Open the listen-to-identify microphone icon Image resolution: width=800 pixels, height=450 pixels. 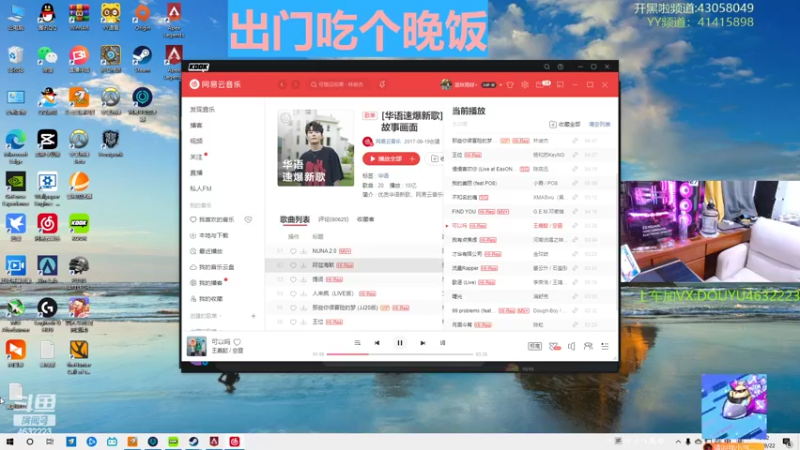[382, 85]
